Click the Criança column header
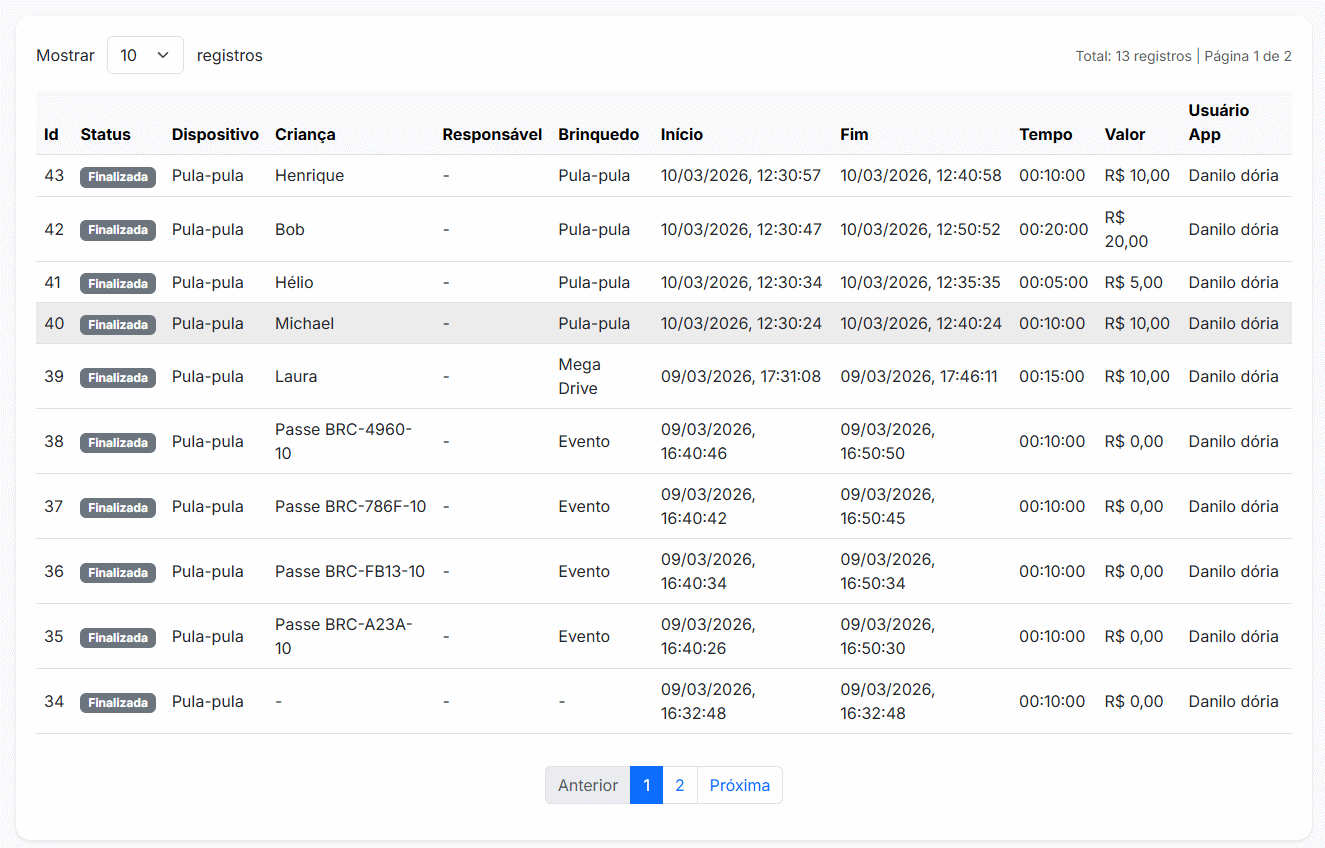1325x848 pixels. click(x=305, y=134)
